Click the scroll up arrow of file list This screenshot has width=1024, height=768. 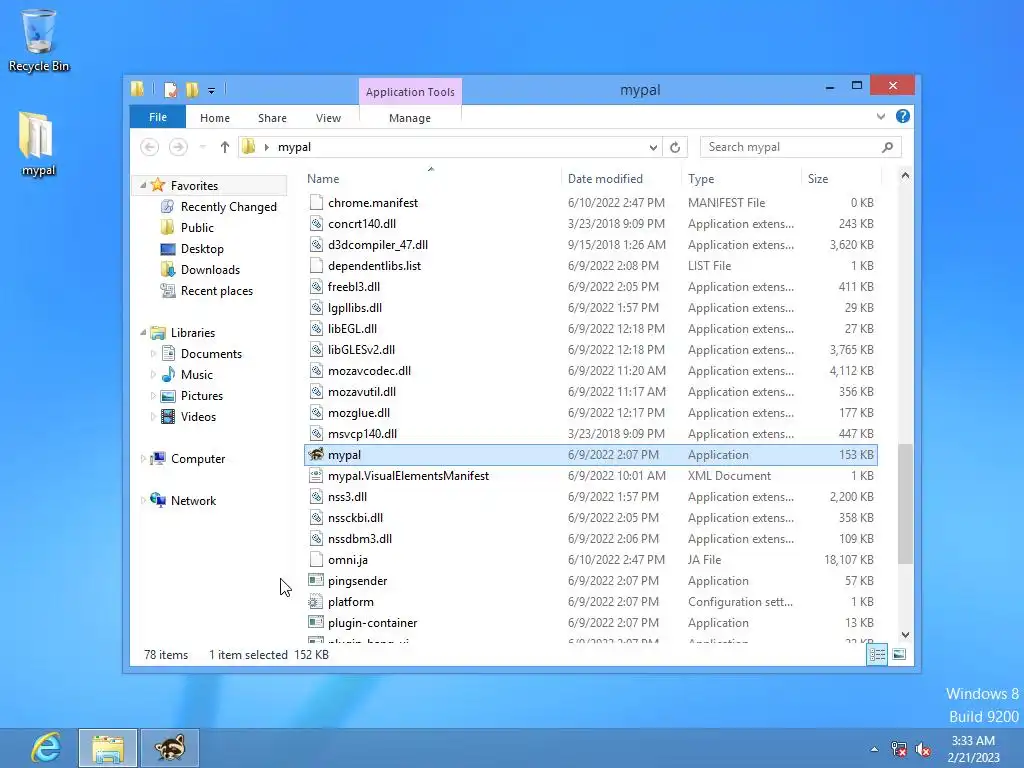[905, 175]
